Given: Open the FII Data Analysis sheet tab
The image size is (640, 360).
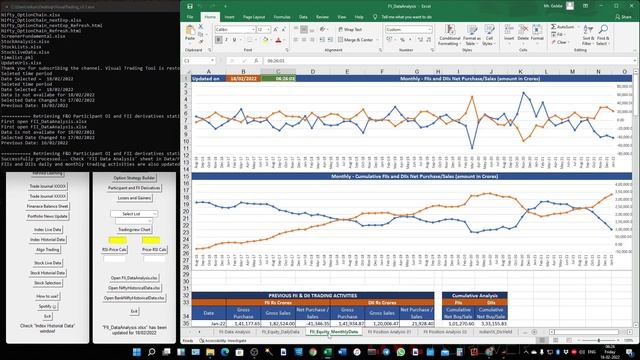Looking at the screenshot, I should 234,332.
